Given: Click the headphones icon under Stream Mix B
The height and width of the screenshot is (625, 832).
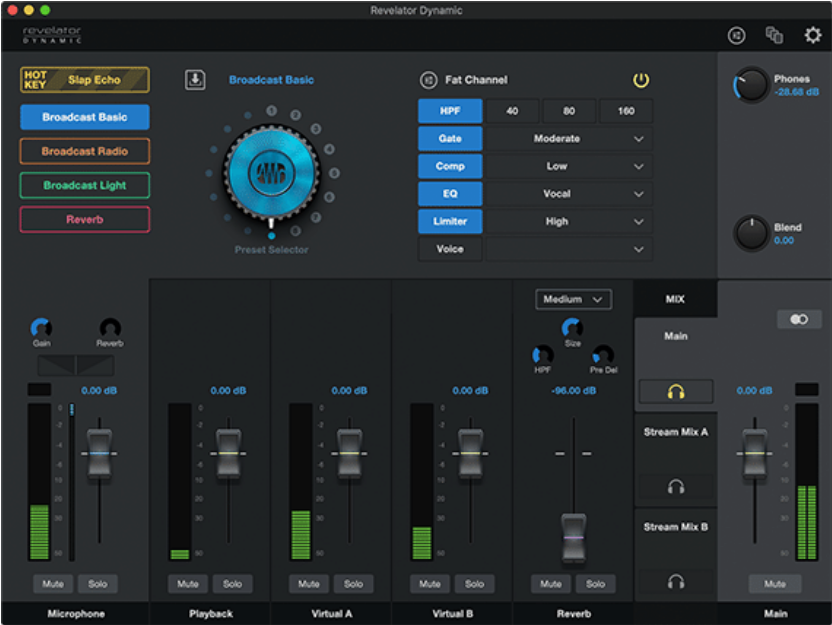Looking at the screenshot, I should pyautogui.click(x=676, y=581).
